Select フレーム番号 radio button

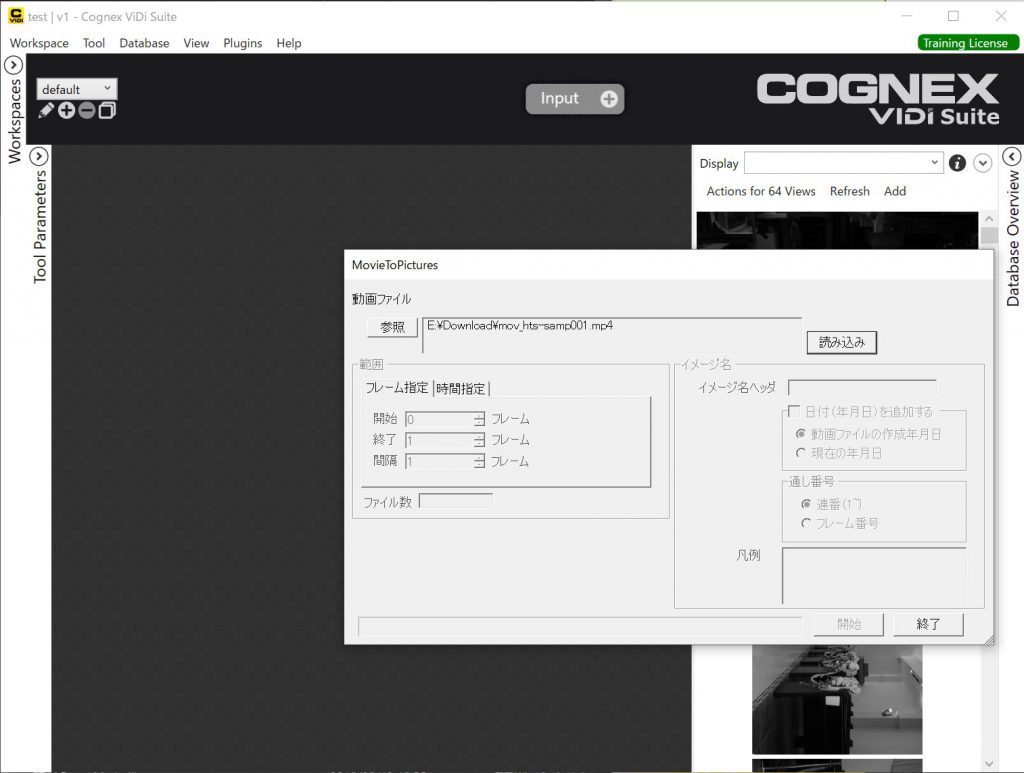[x=806, y=523]
